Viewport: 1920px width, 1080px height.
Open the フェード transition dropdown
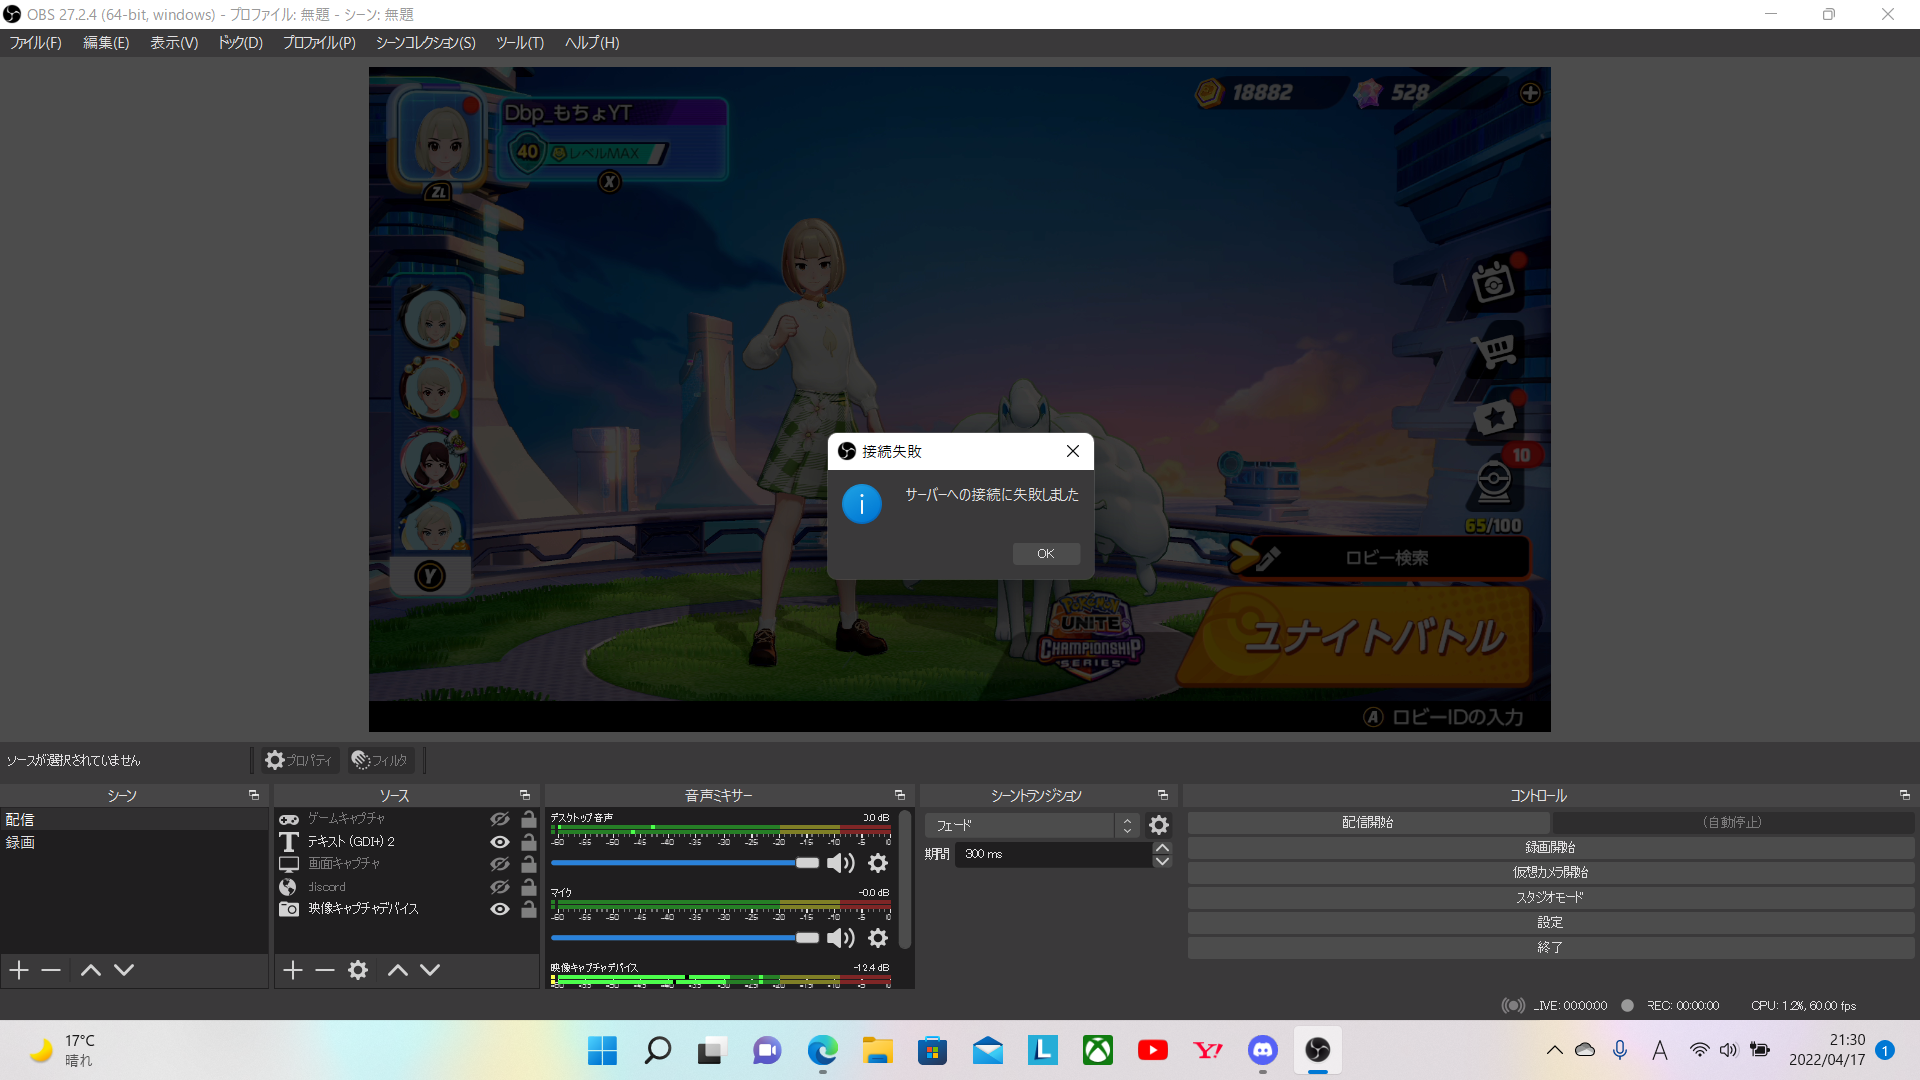(1031, 826)
